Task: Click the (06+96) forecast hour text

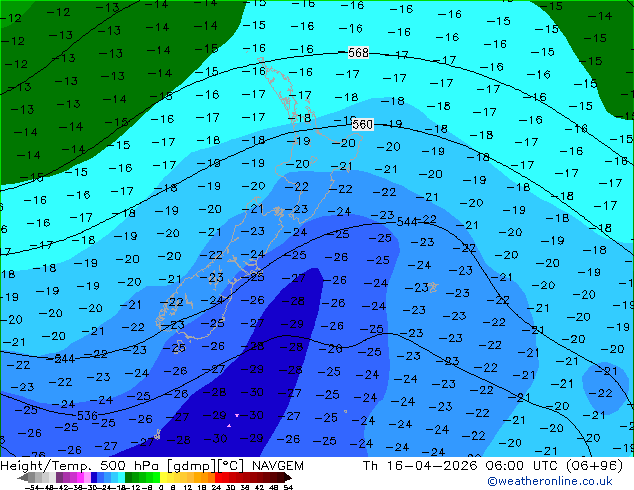Action: pyautogui.click(x=594, y=466)
